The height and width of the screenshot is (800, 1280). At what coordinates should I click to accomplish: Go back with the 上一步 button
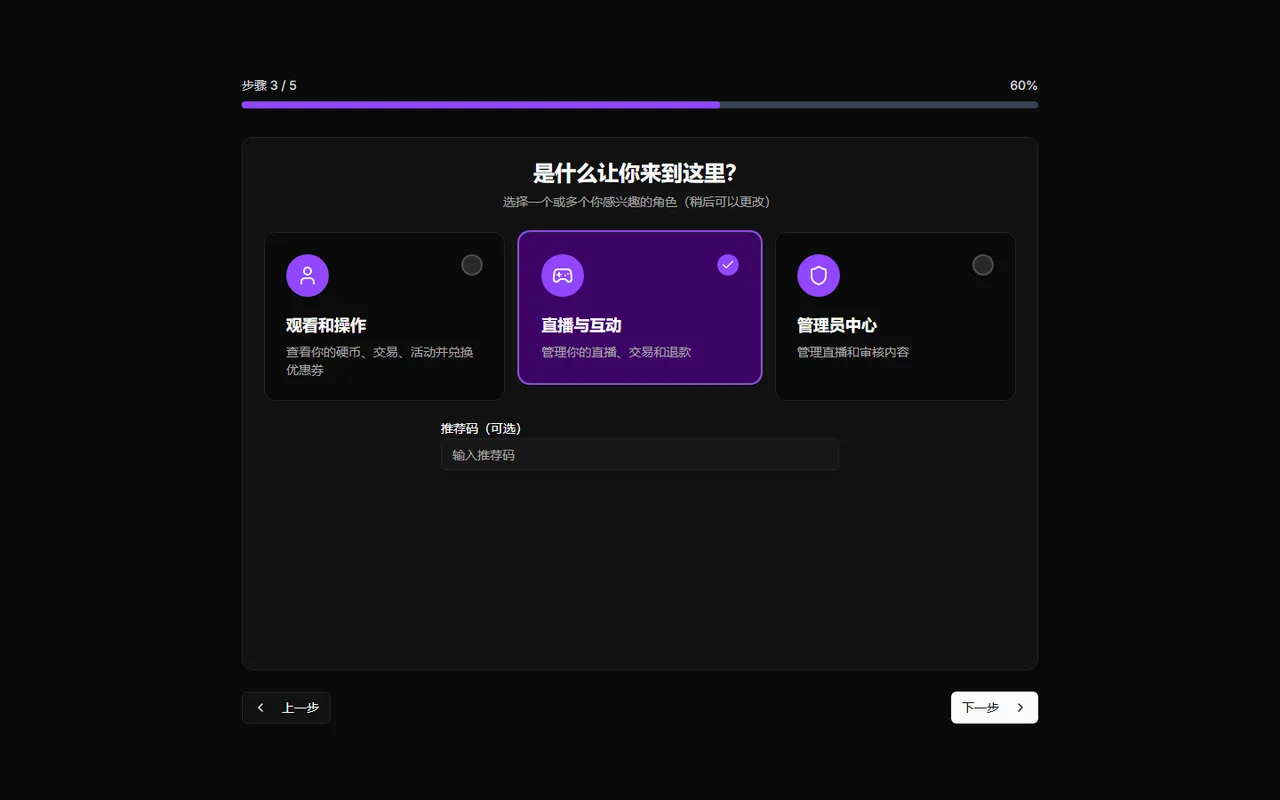[x=286, y=707]
